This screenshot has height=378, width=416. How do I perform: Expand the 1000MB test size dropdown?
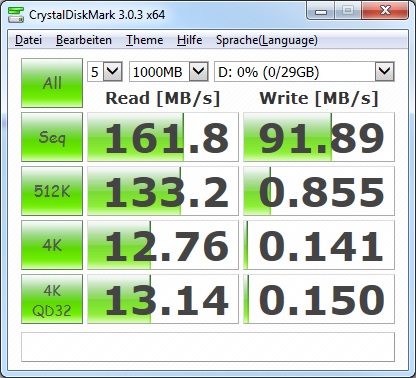tap(199, 71)
